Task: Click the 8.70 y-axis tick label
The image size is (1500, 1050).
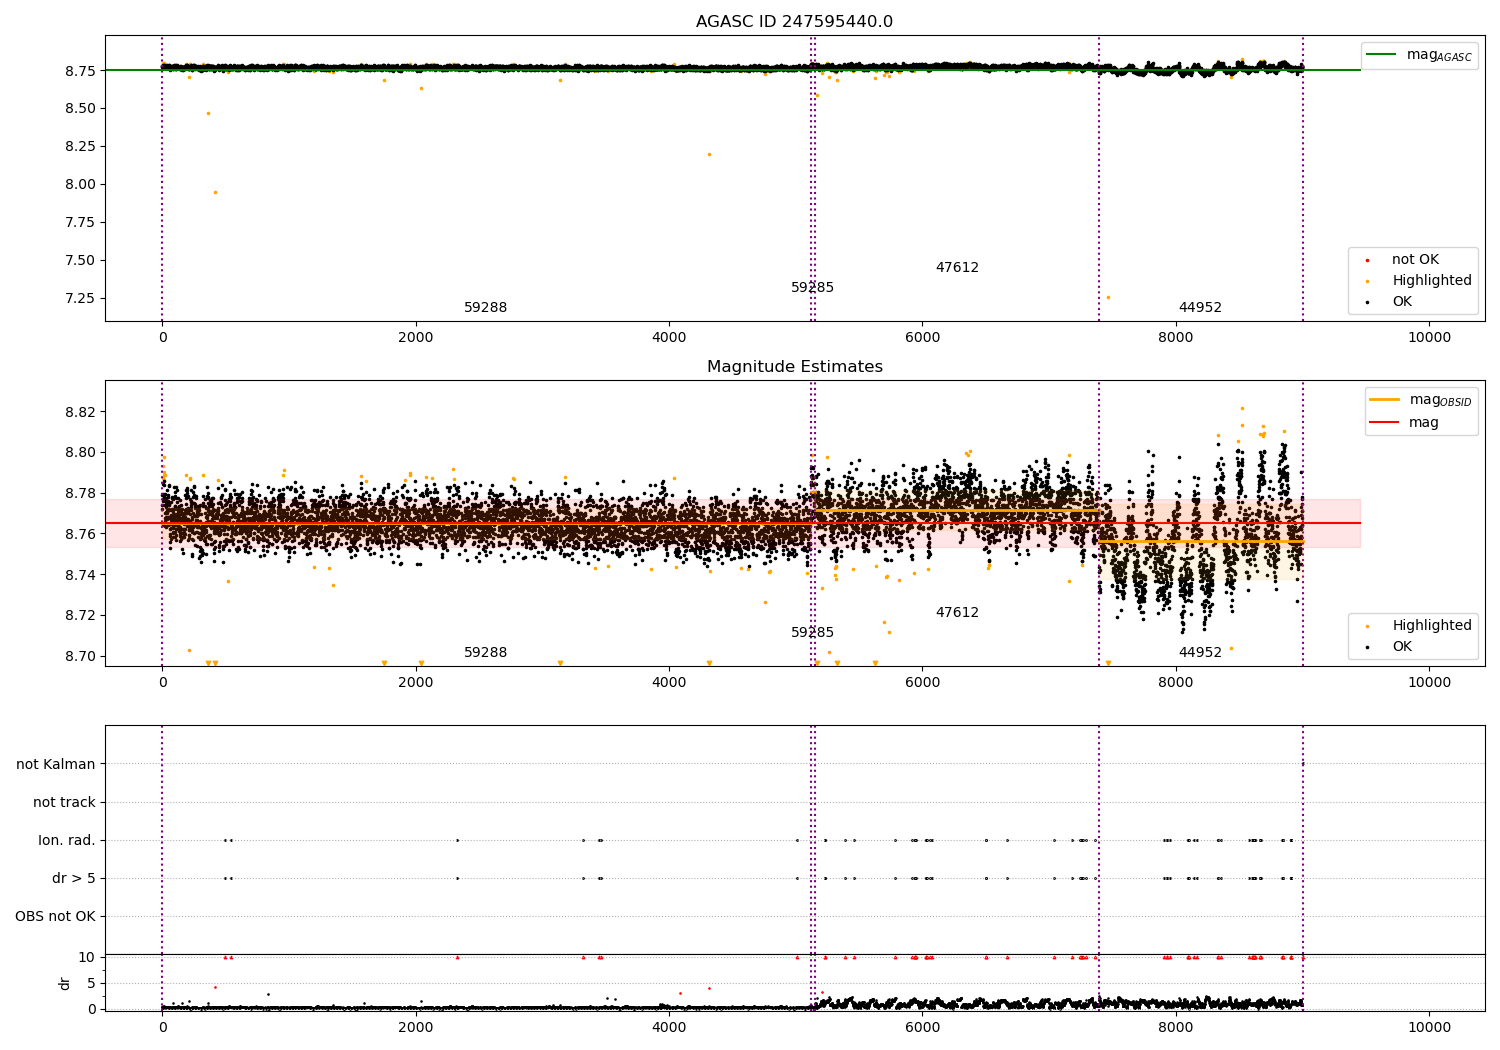Action: 81,656
